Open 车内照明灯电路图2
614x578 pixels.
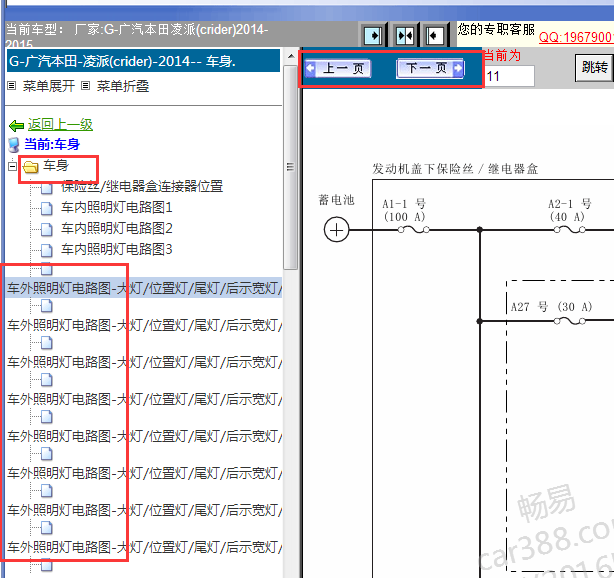coord(117,228)
